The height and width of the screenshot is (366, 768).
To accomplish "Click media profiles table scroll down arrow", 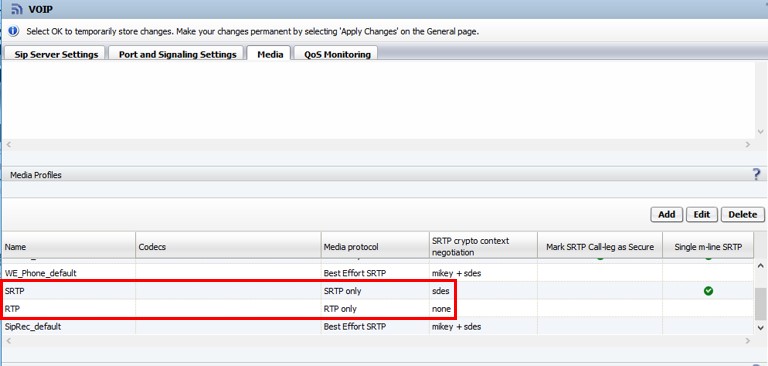I will coord(760,327).
